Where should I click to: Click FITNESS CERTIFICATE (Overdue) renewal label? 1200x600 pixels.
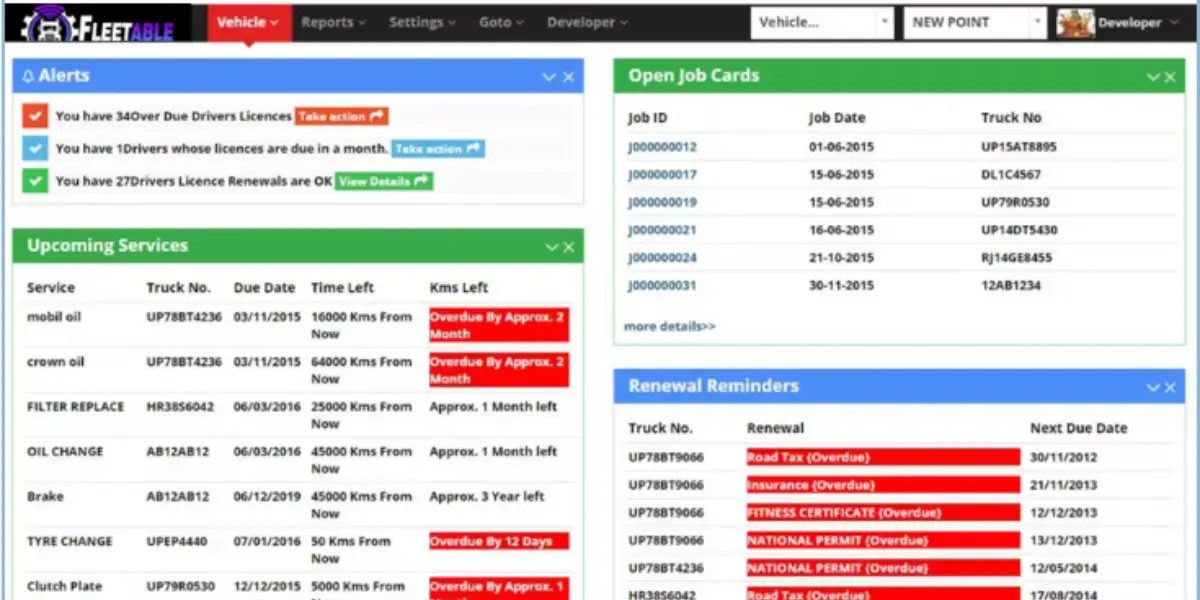click(x=883, y=513)
